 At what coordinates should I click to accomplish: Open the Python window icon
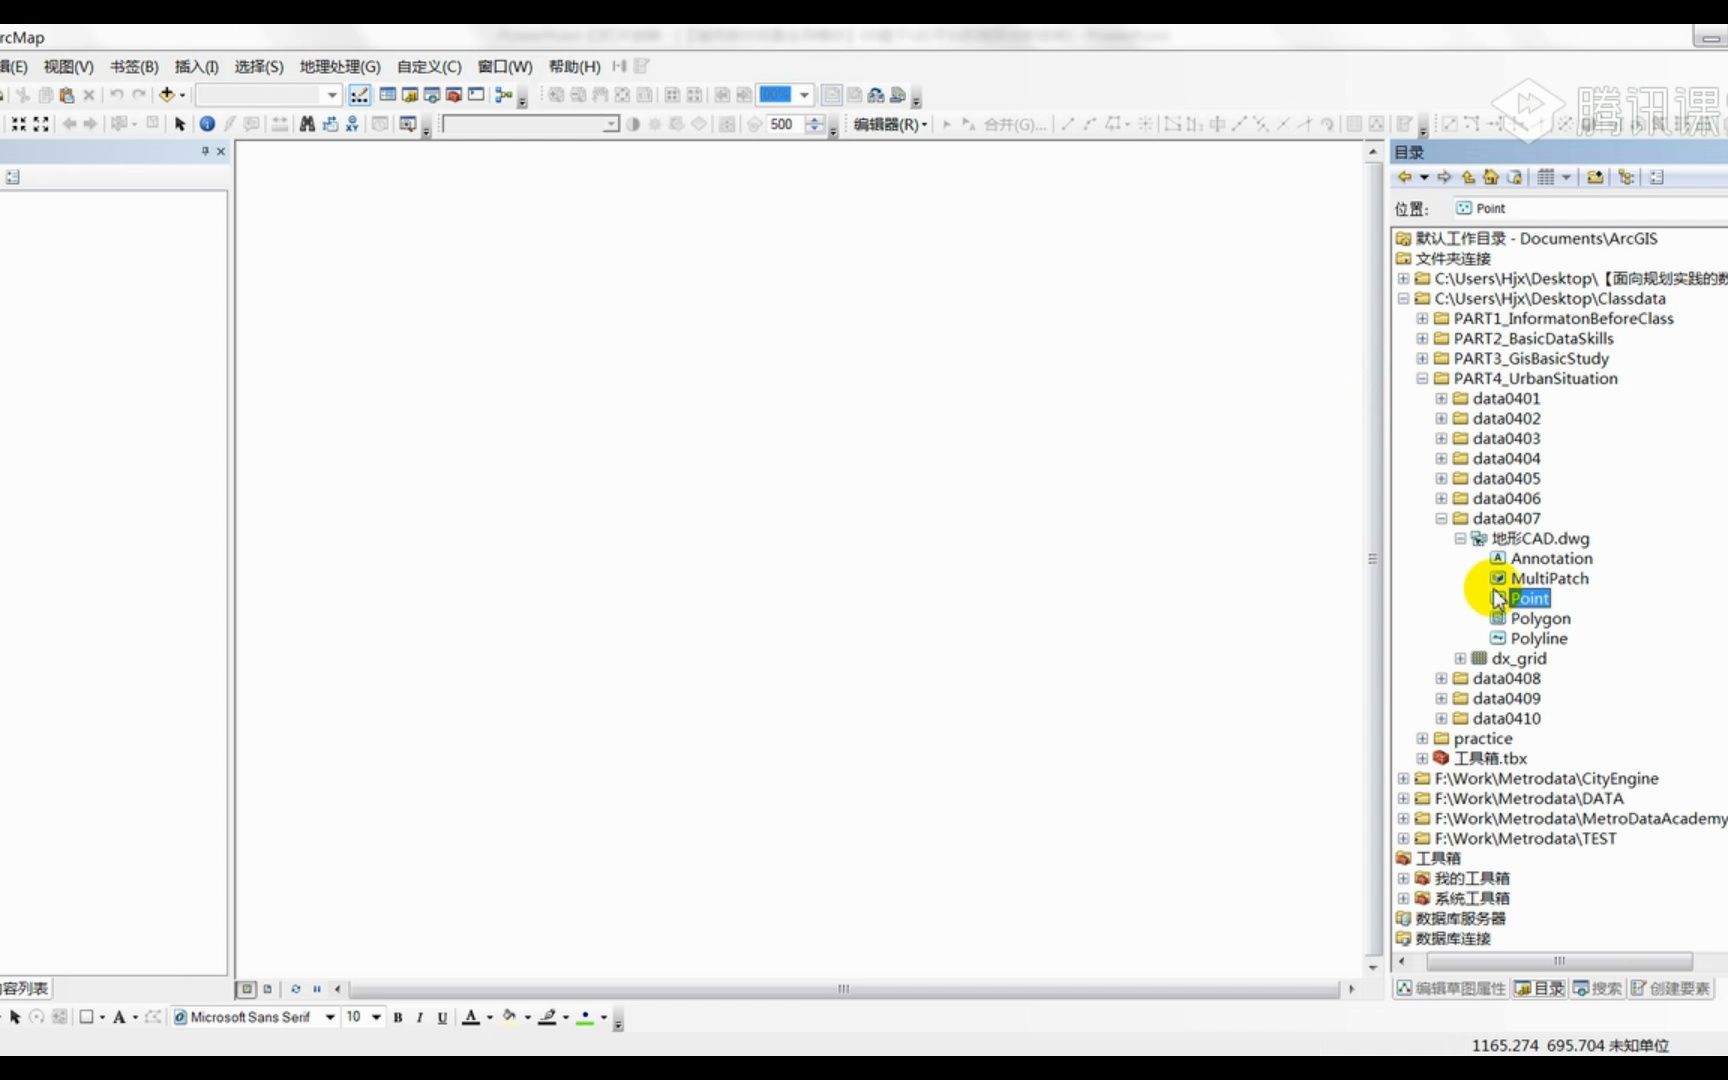pyautogui.click(x=476, y=95)
